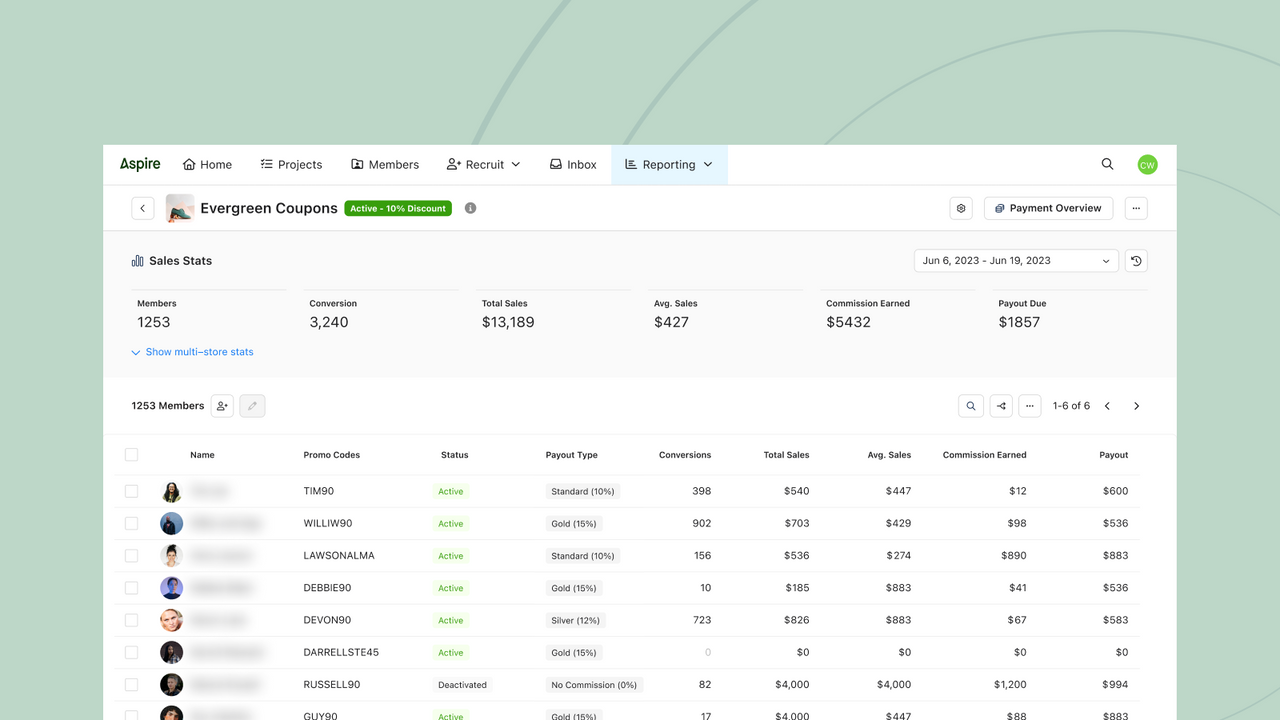This screenshot has width=1280, height=720.
Task: Click the global search icon in top bar
Action: coord(1107,164)
